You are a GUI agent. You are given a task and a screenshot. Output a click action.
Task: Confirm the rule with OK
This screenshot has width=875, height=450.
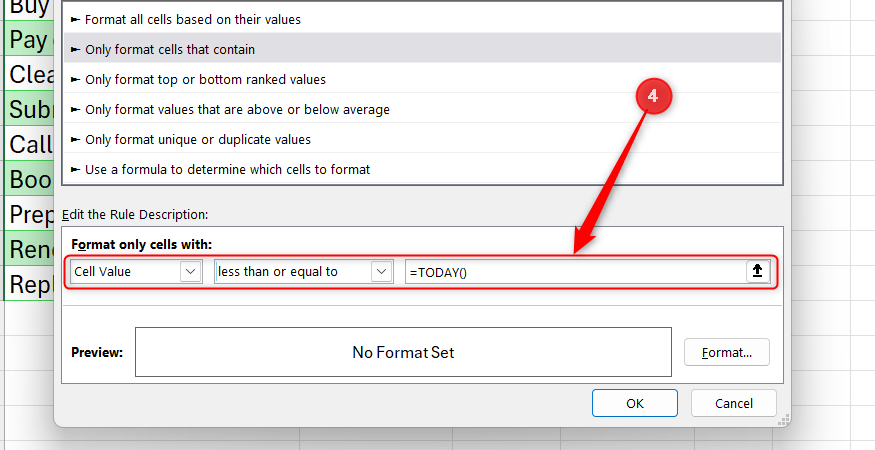[635, 403]
